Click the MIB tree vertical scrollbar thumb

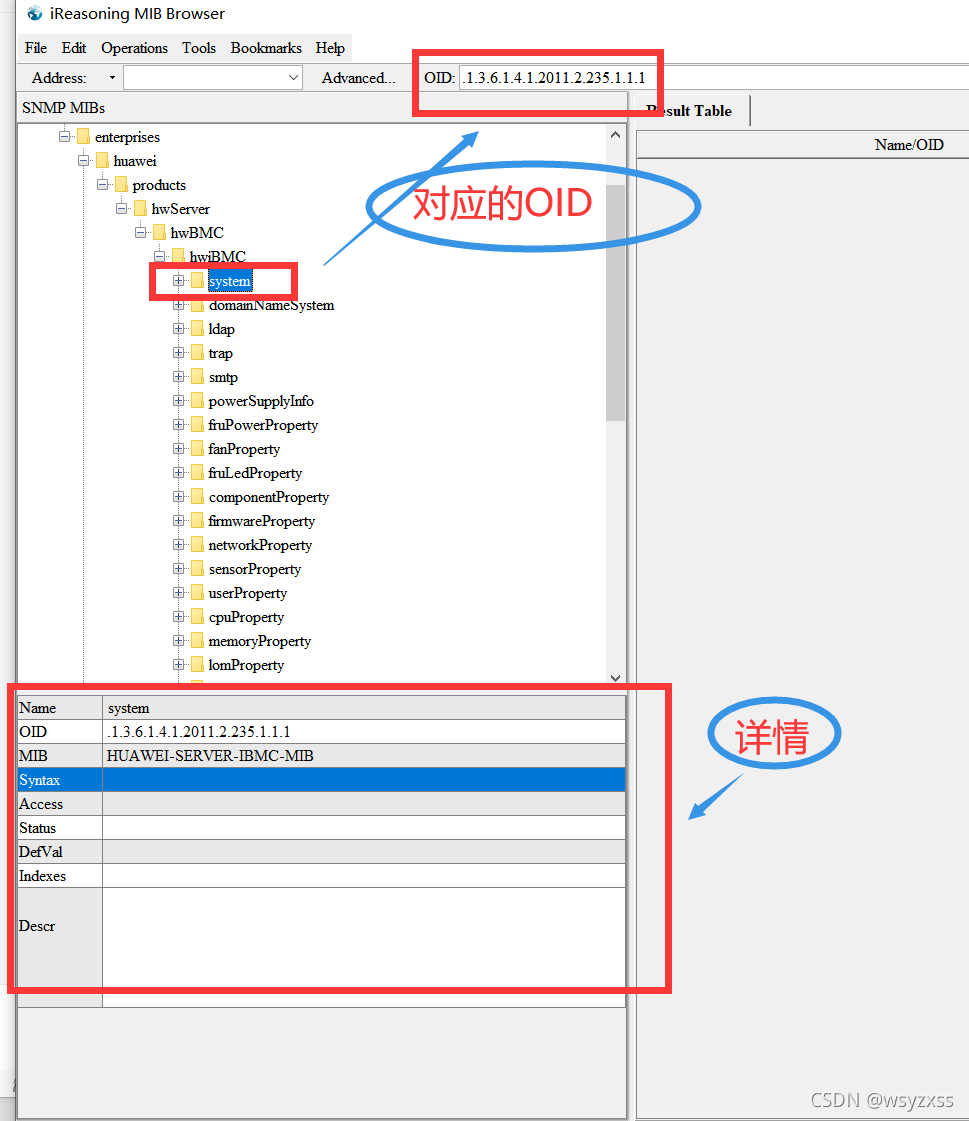tap(615, 302)
